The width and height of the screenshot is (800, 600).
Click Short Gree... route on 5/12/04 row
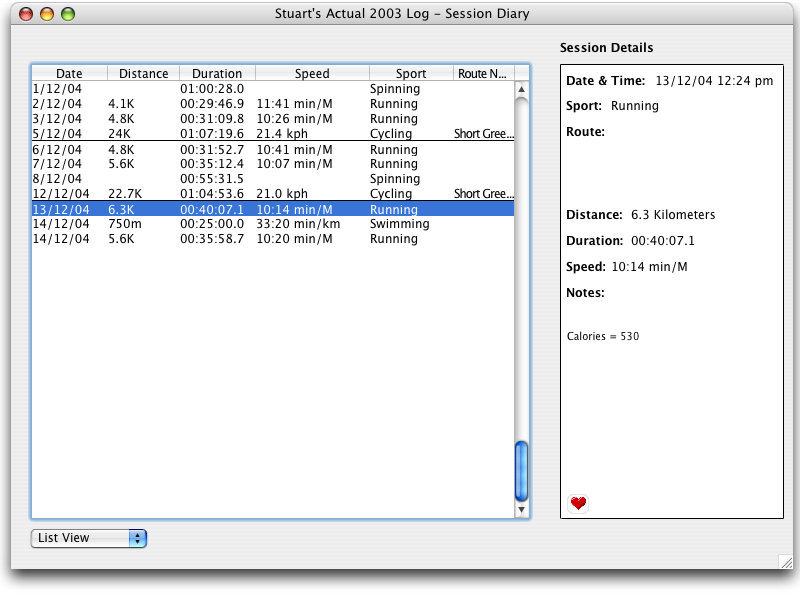484,133
